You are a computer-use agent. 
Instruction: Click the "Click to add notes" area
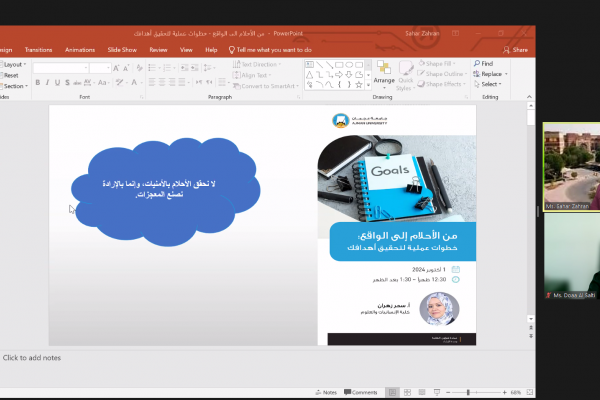click(32, 357)
